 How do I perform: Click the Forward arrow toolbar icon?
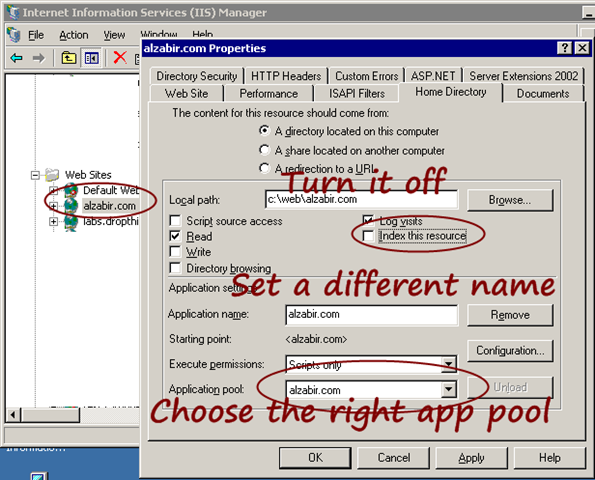tap(38, 58)
